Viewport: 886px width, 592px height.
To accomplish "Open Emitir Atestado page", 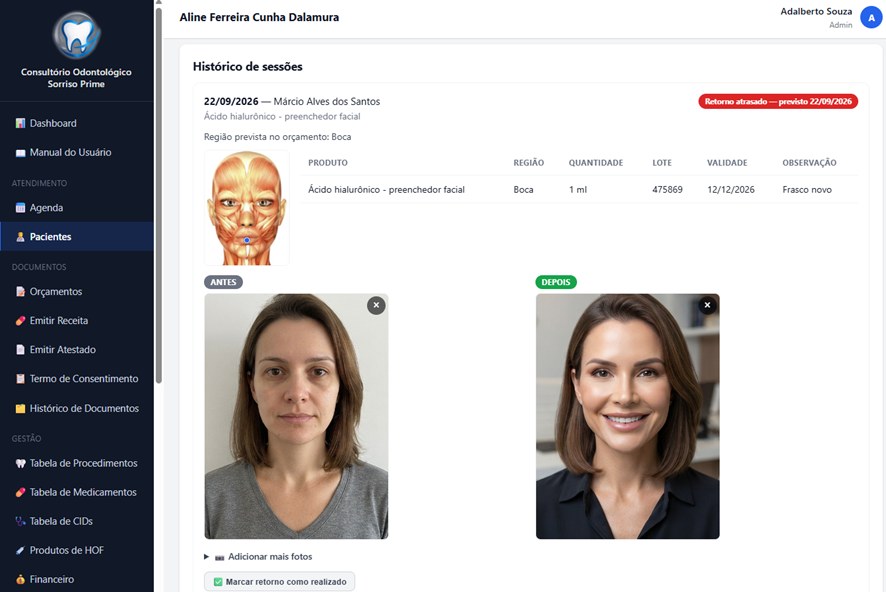I will (x=76, y=350).
